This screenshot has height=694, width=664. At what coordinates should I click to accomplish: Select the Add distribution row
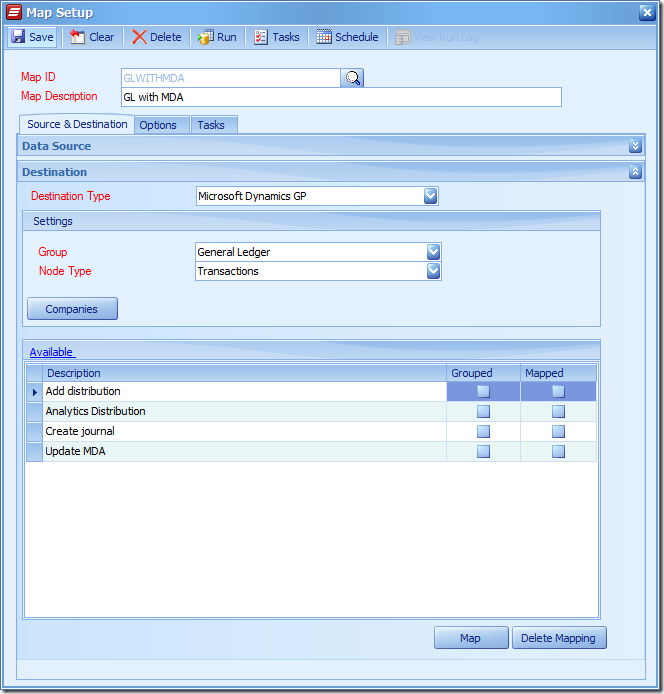click(311, 392)
